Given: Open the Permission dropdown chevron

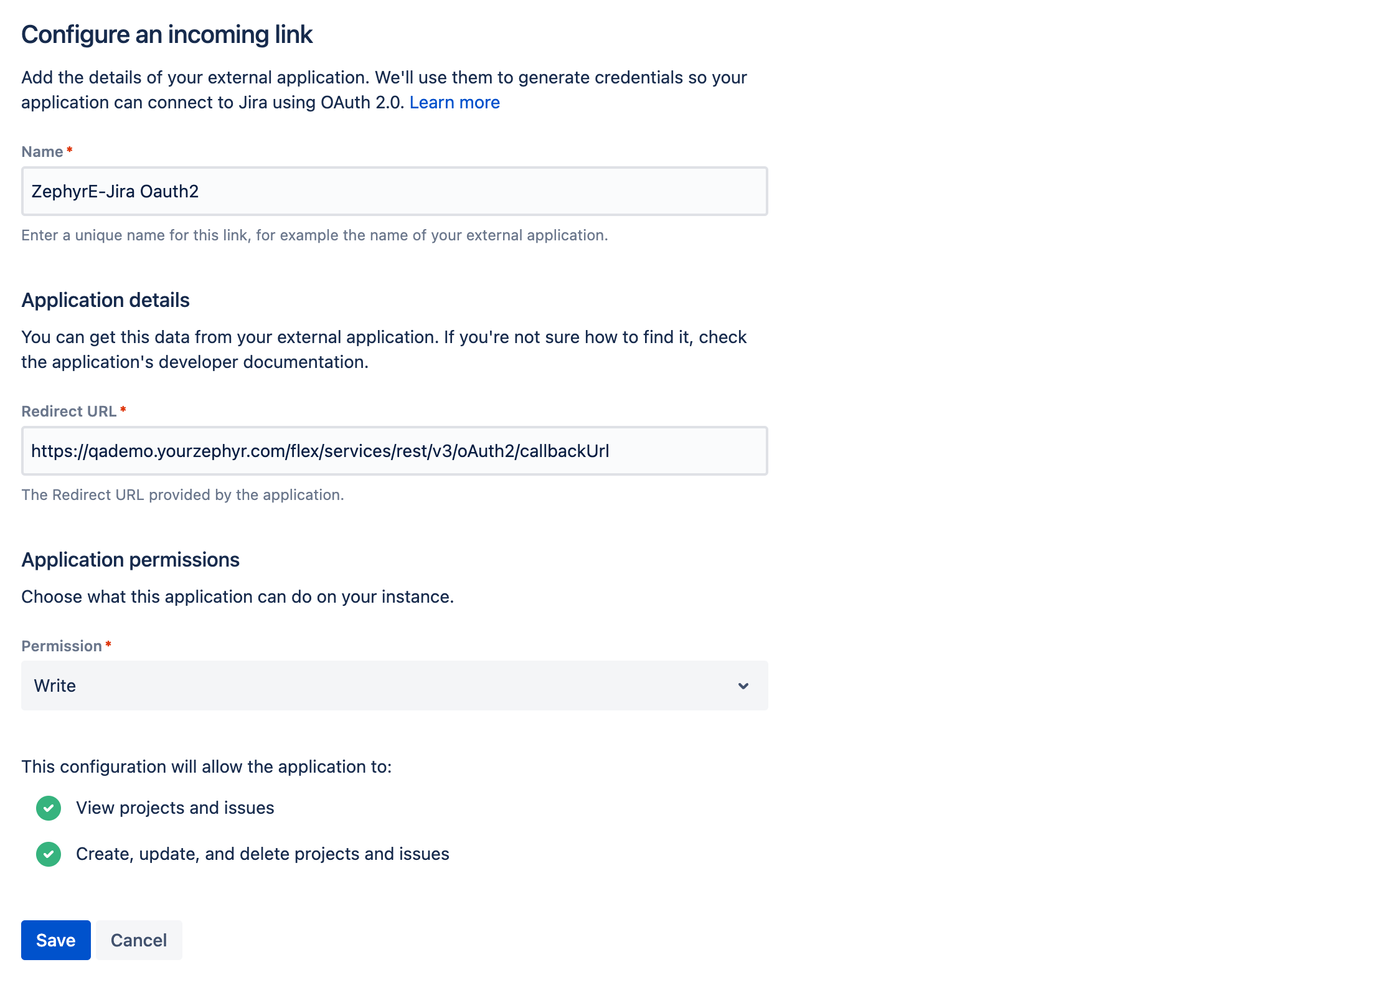Looking at the screenshot, I should tap(743, 686).
